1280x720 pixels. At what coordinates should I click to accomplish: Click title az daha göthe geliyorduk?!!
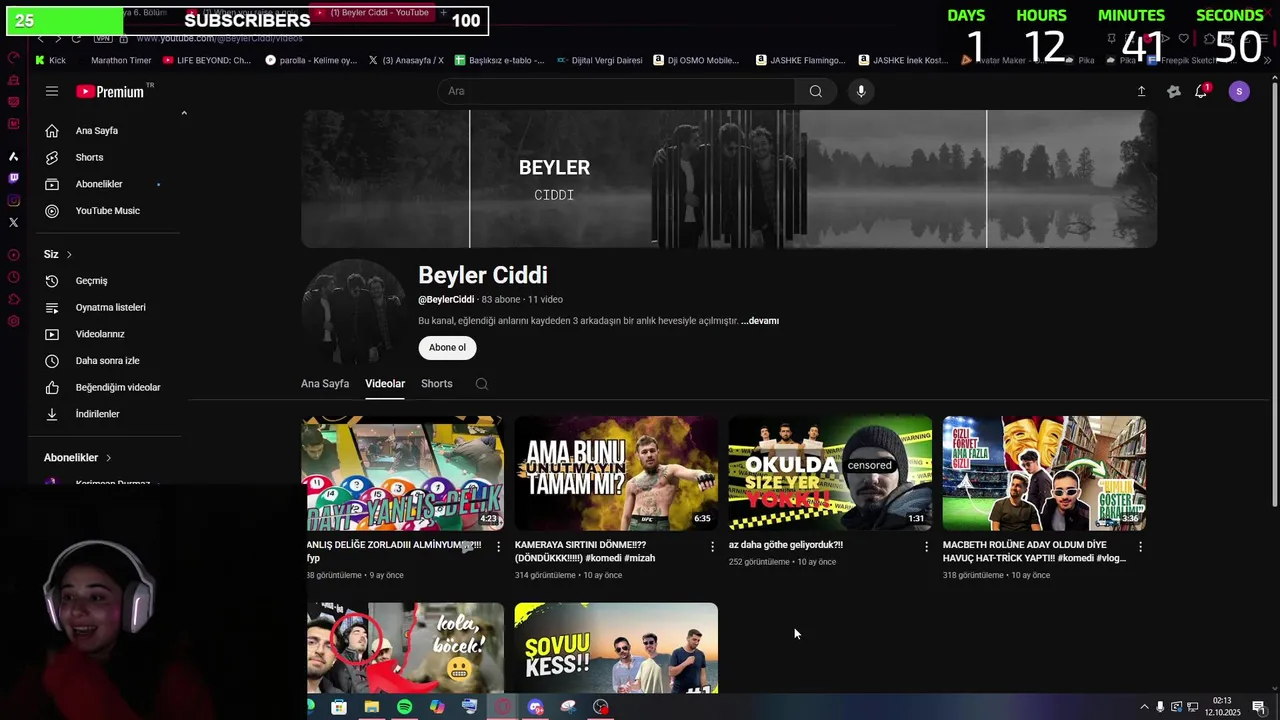click(x=786, y=545)
